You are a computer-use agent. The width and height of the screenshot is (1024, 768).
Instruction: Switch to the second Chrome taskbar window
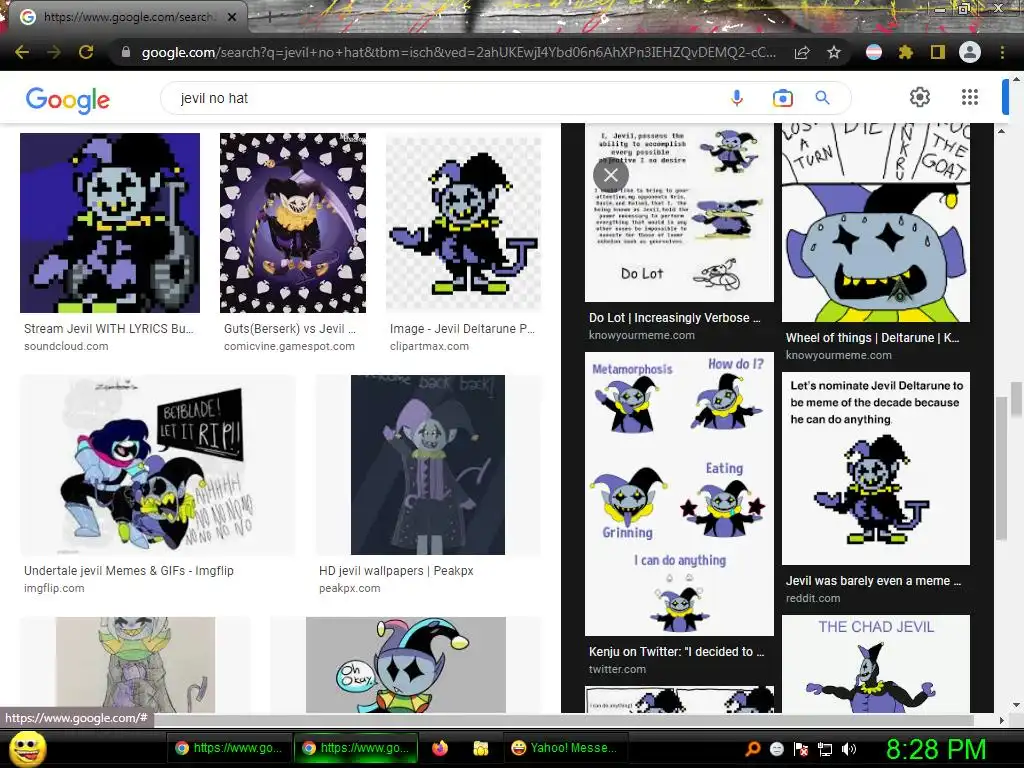coord(356,748)
